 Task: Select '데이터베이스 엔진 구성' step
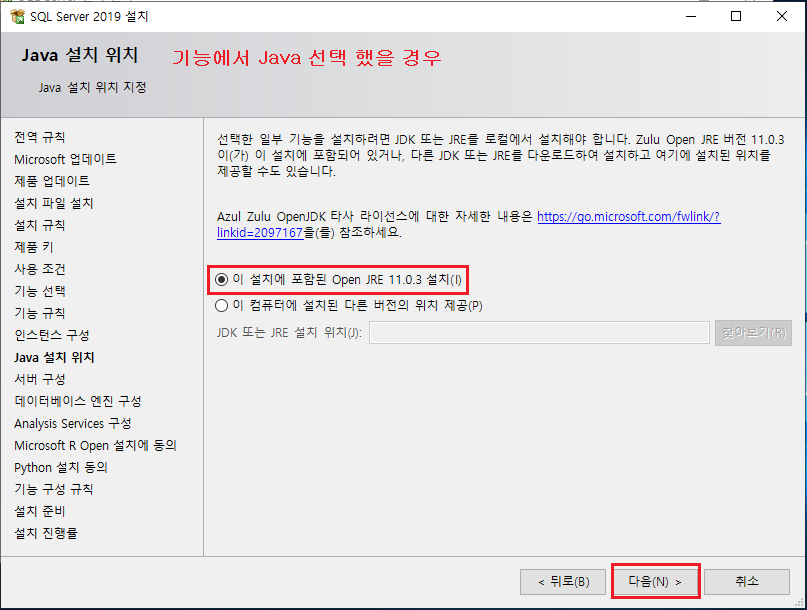coord(78,401)
